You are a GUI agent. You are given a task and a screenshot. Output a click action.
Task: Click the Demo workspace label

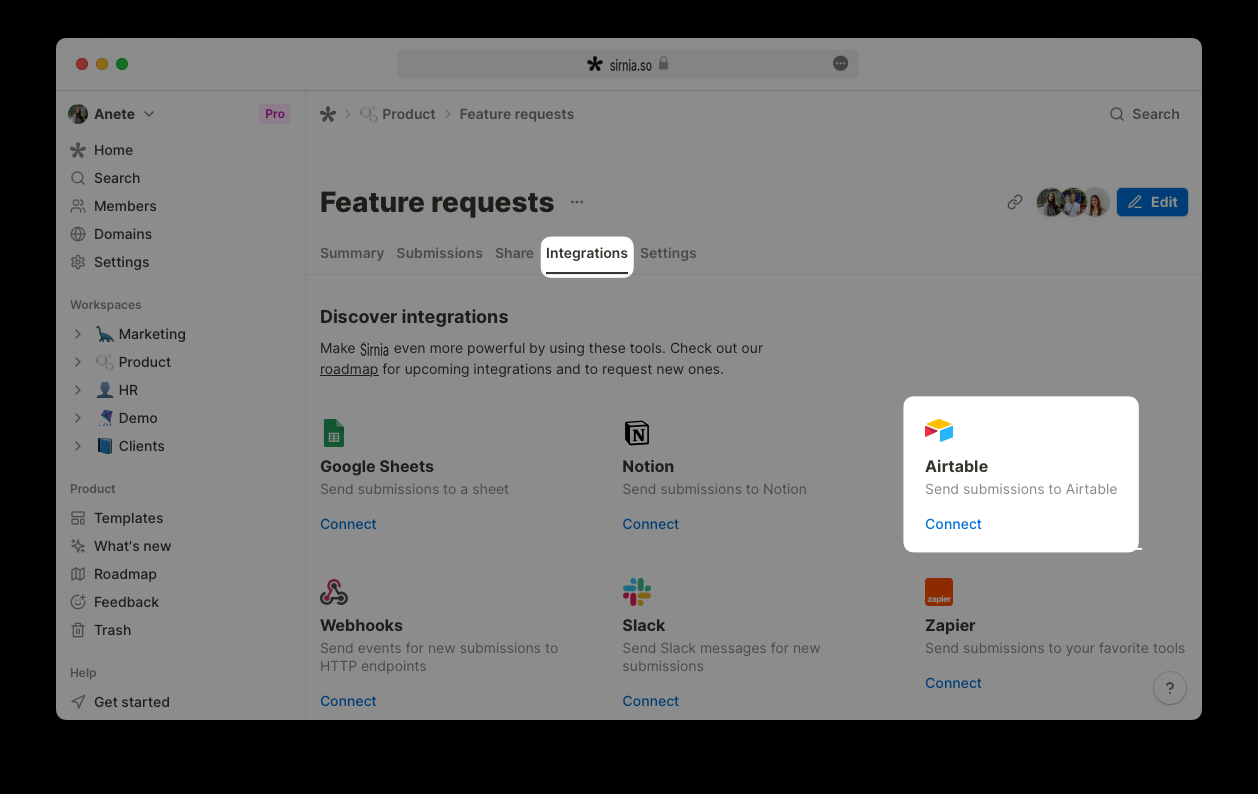point(138,418)
